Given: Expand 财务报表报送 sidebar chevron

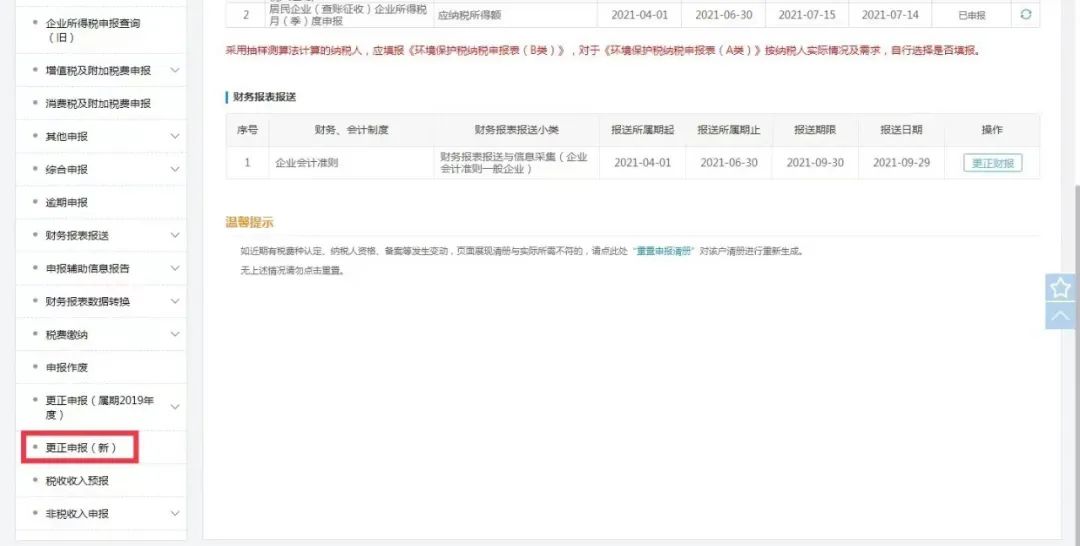Looking at the screenshot, I should 175,235.
